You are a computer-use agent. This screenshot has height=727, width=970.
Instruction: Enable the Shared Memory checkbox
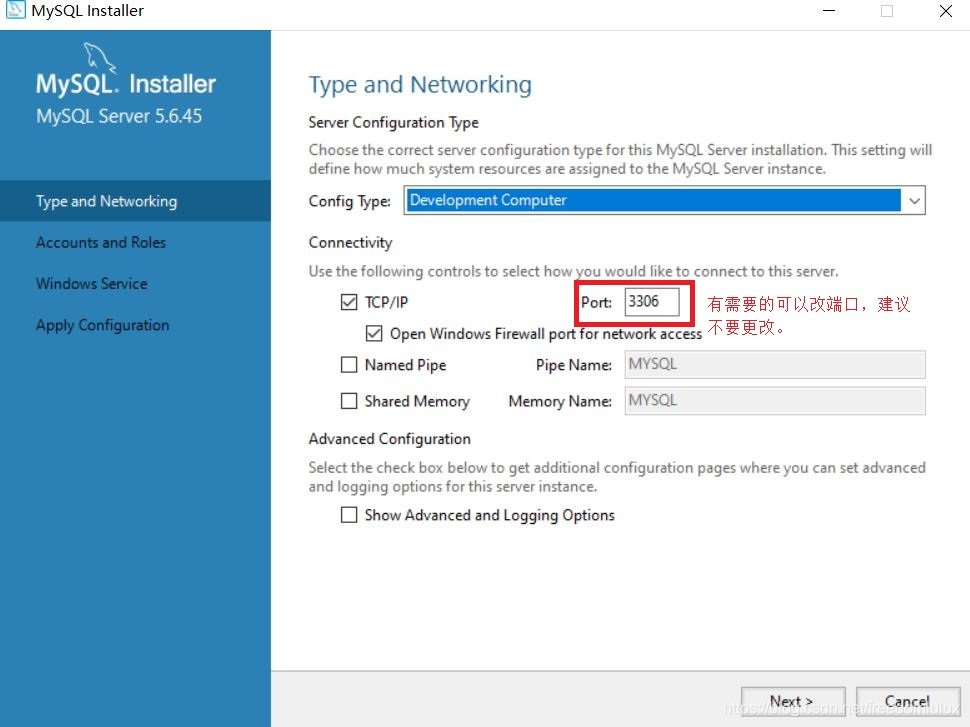(349, 401)
